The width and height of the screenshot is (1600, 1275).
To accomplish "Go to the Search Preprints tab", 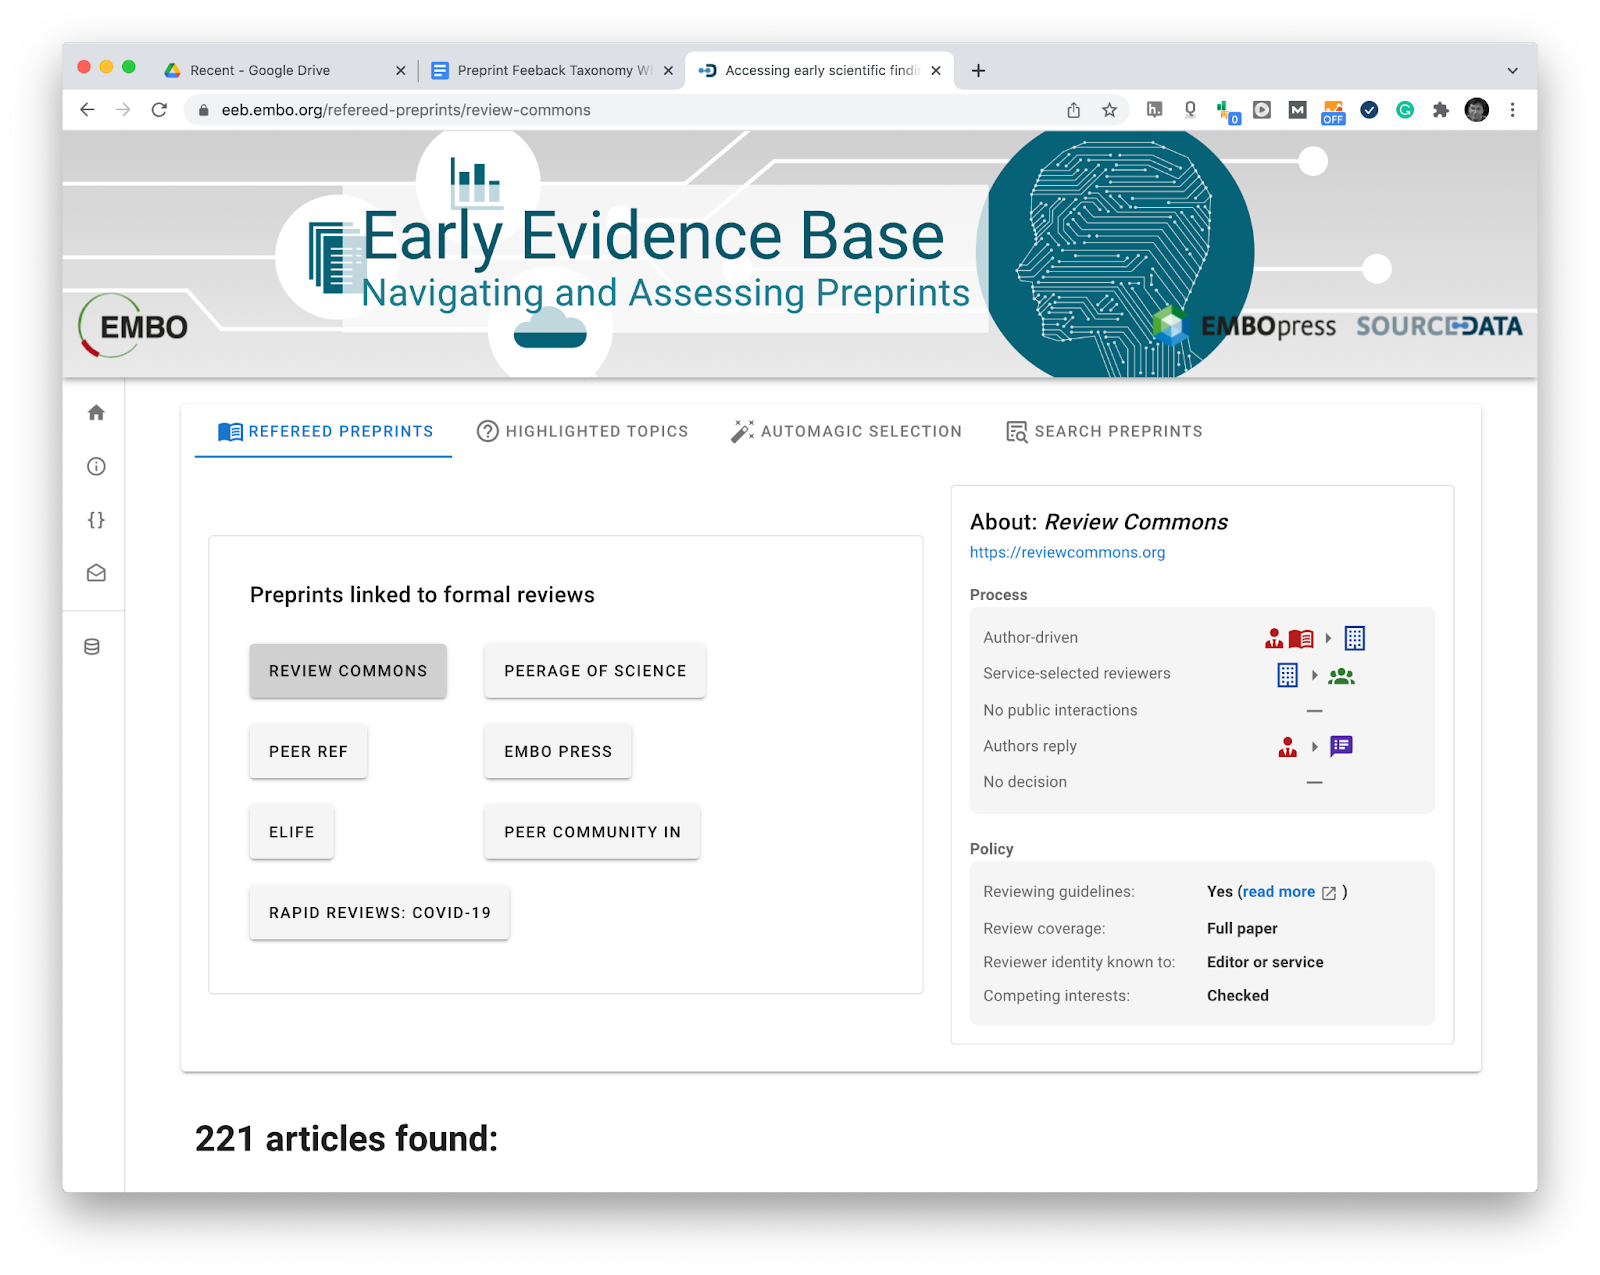I will pyautogui.click(x=1103, y=431).
